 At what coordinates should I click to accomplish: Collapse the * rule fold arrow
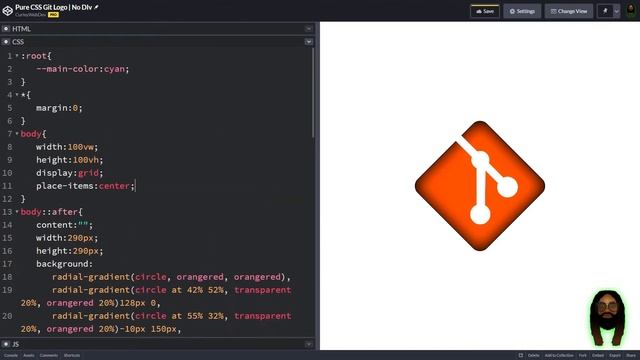tap(17, 95)
